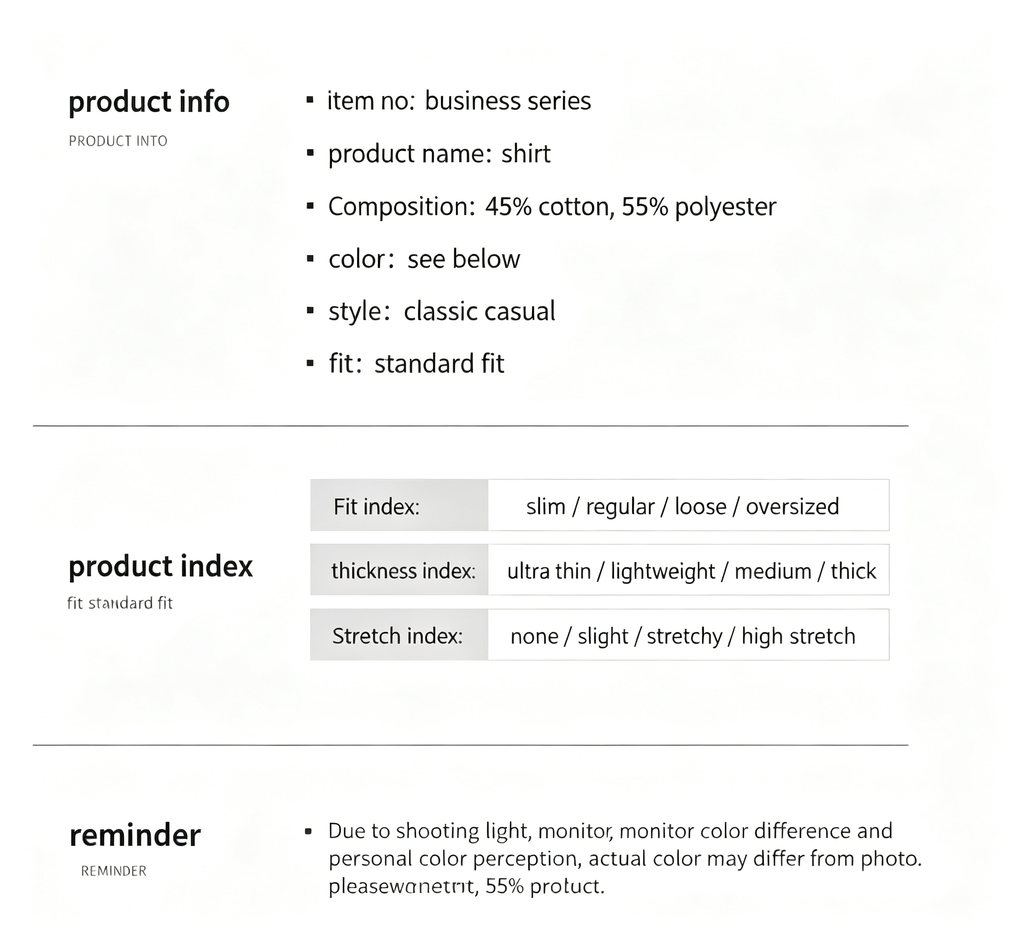1024x944 pixels.
Task: Select the ultra thin/lightweight/medium/thick cell
Action: point(688,570)
